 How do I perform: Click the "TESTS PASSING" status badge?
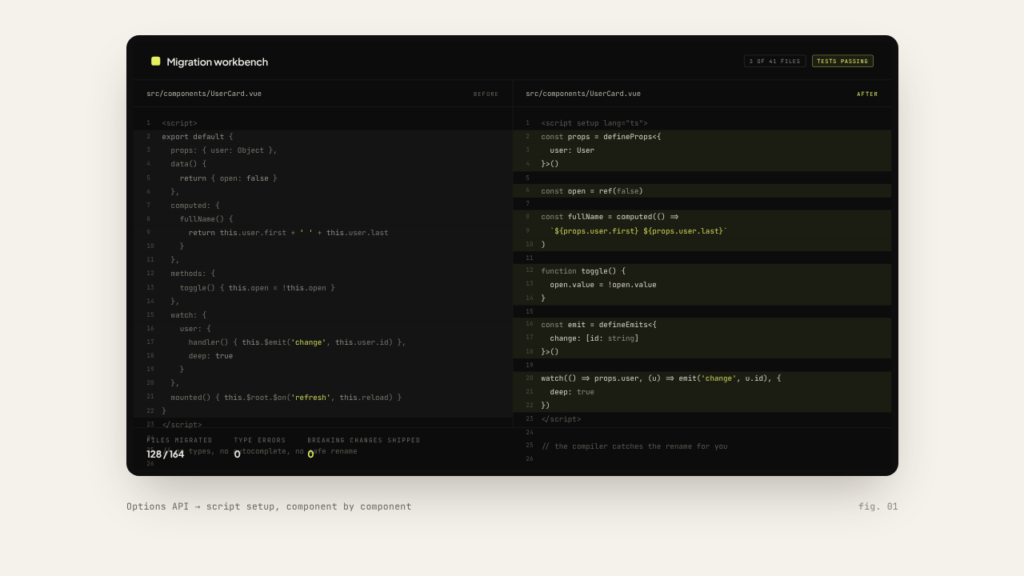coord(842,61)
